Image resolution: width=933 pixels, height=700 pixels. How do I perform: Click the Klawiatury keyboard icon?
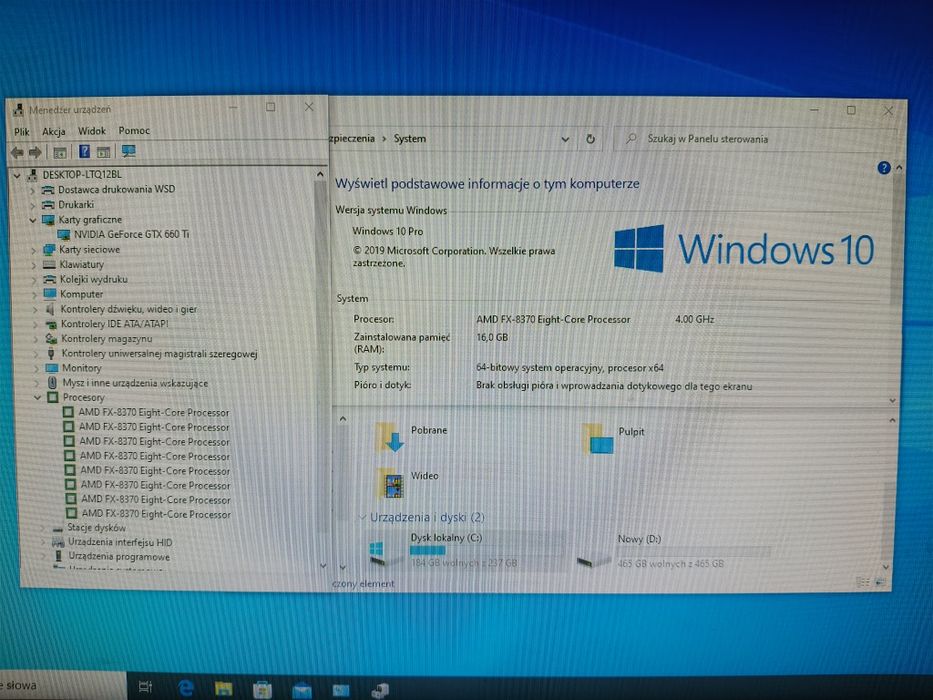(49, 264)
